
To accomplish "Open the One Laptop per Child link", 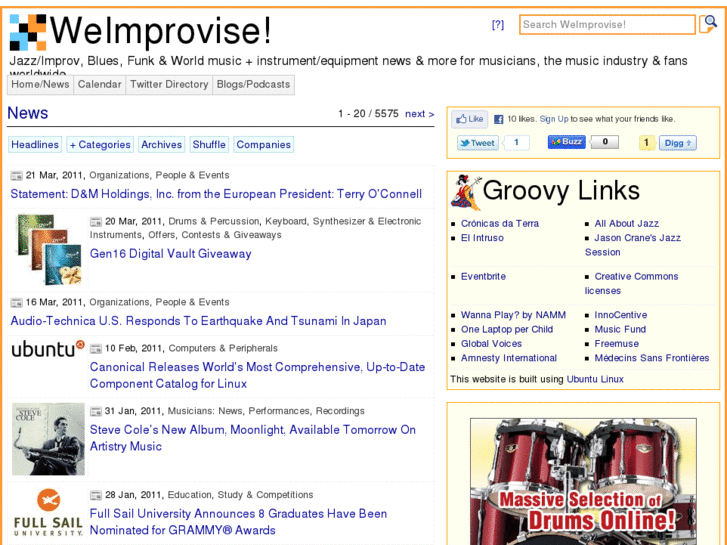I will click(507, 329).
